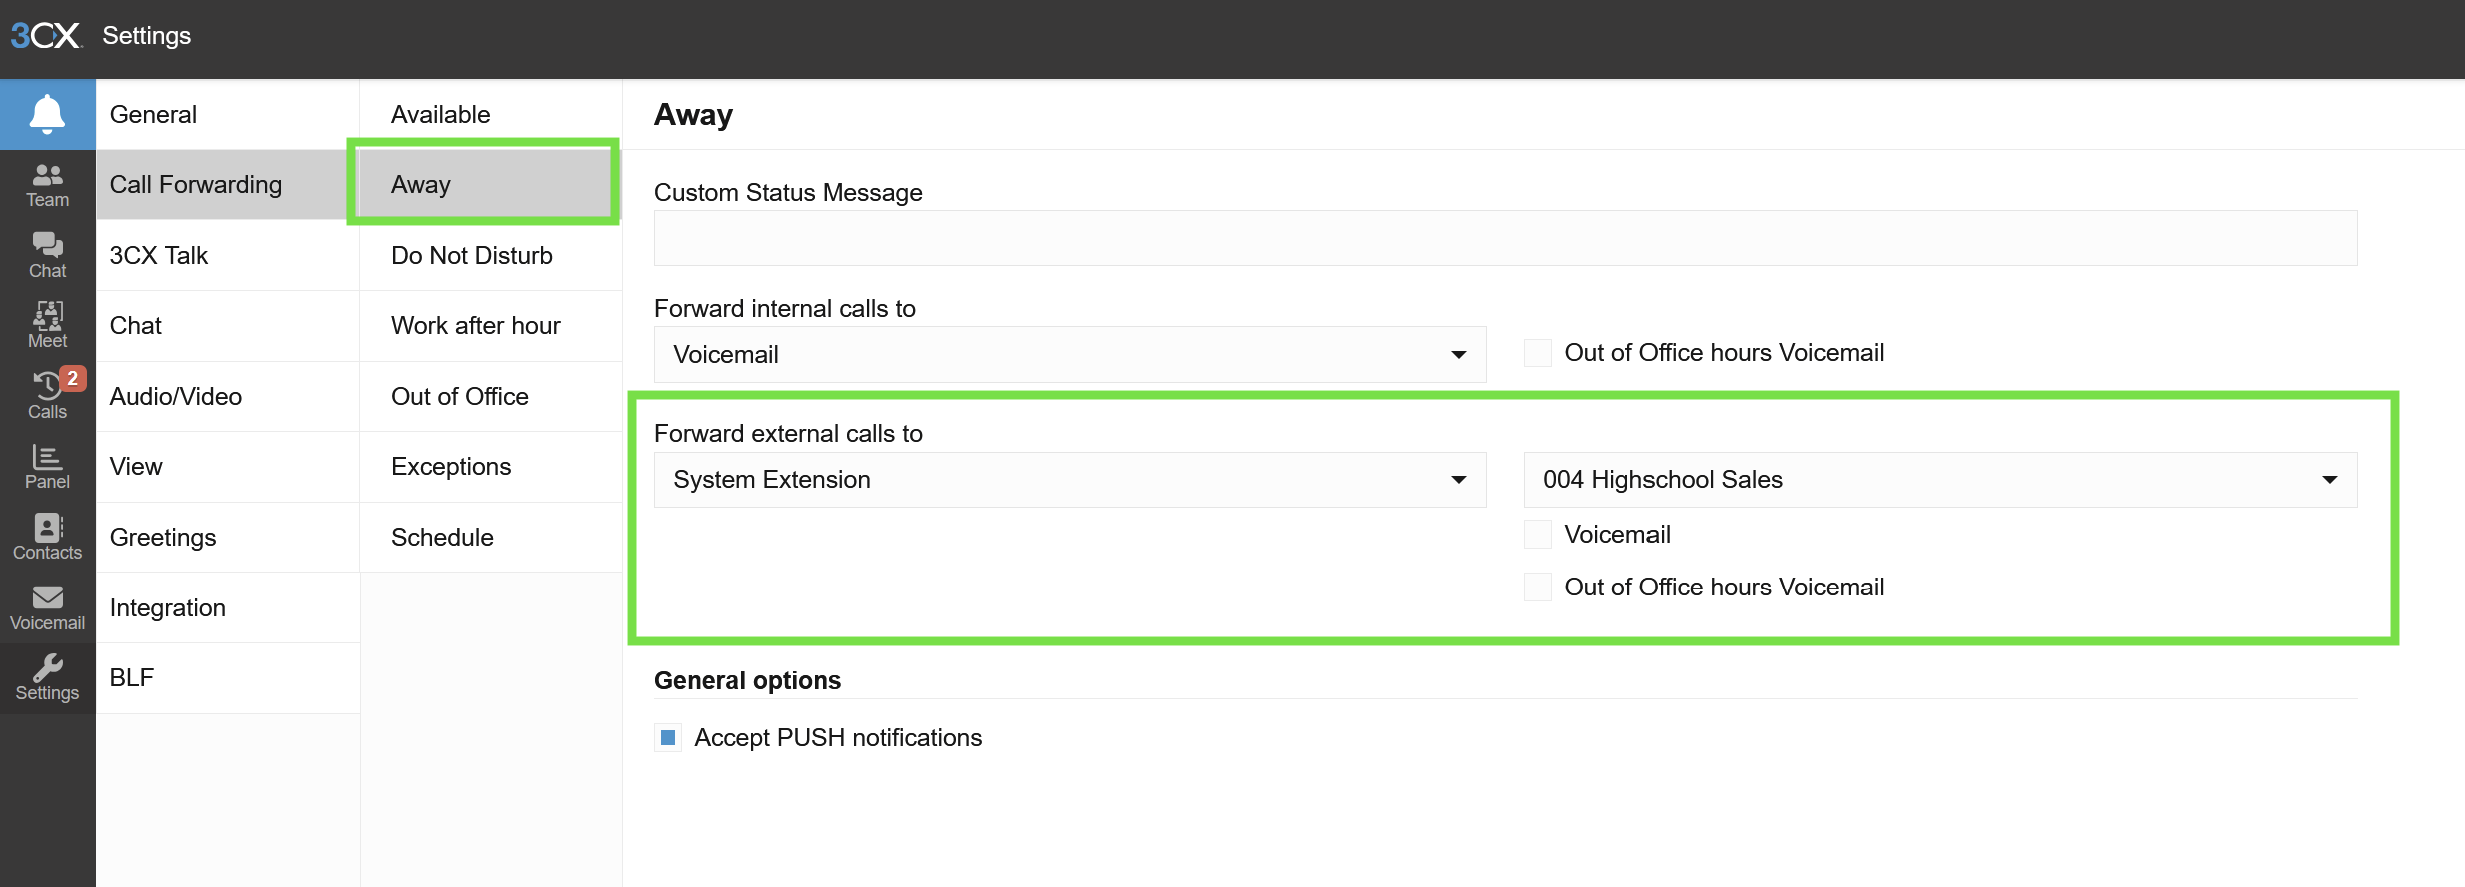Click the Custom Status Message field
The image size is (2465, 887).
(1505, 238)
